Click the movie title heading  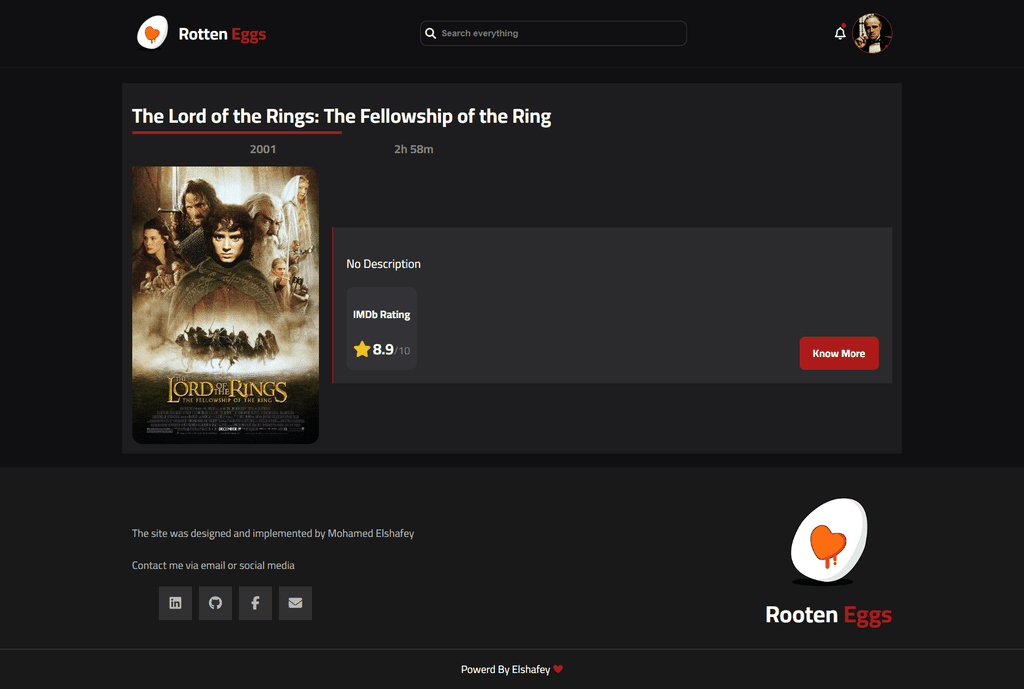[x=342, y=116]
